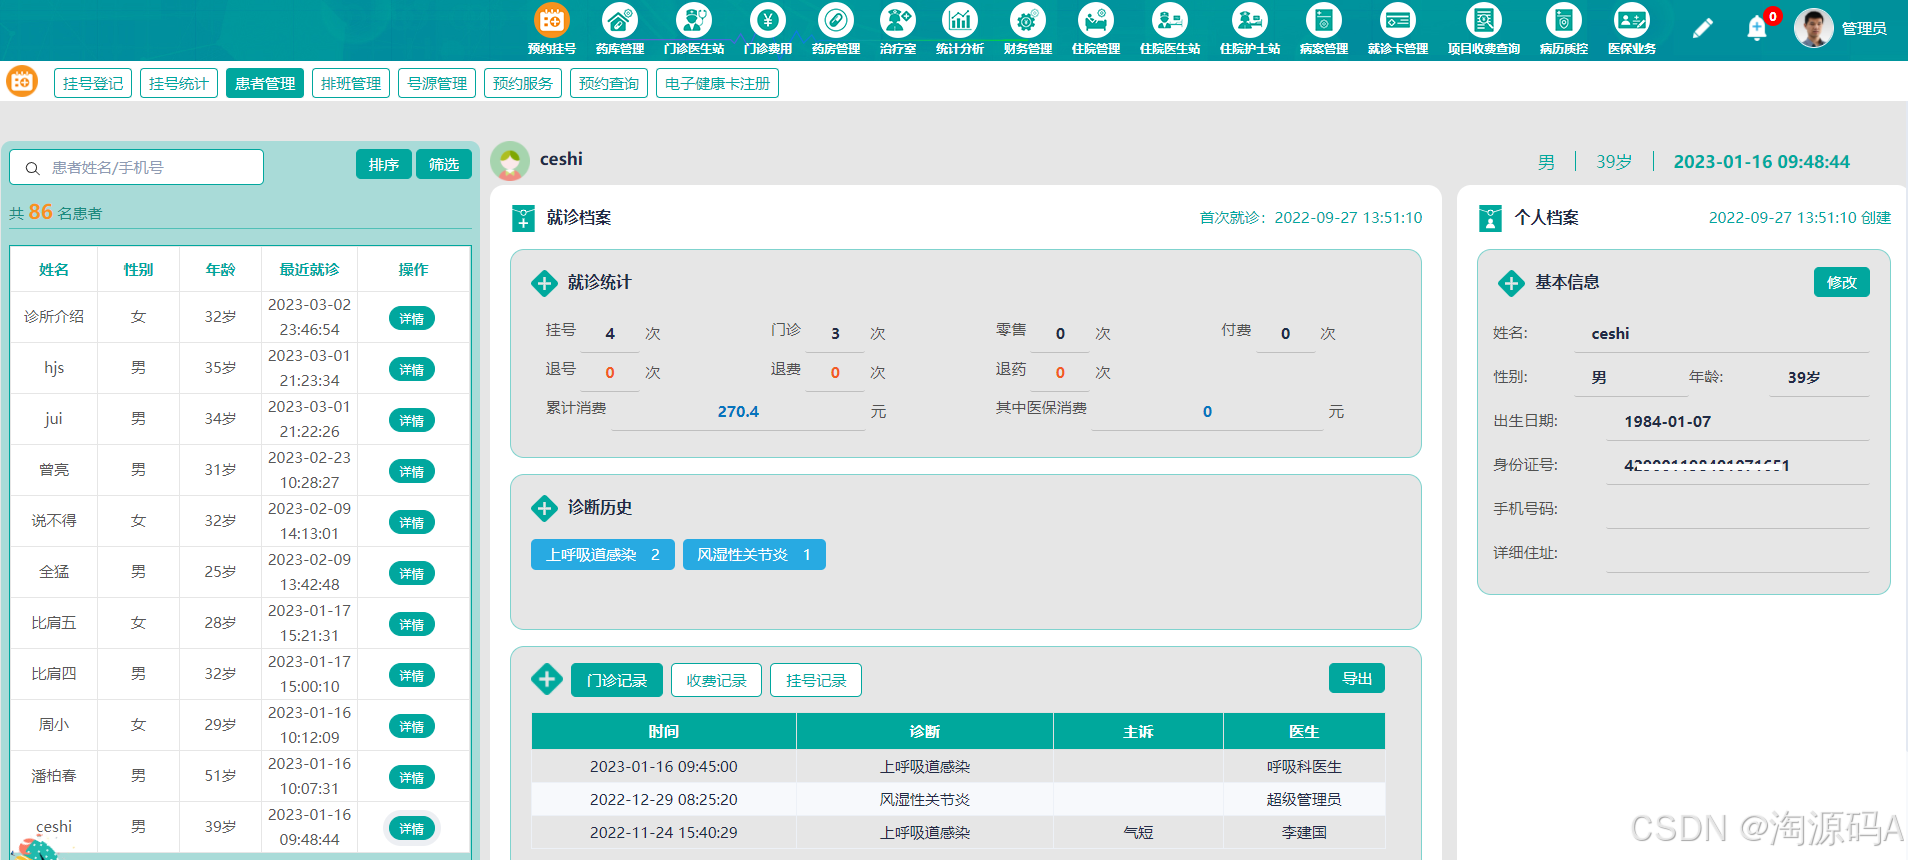
Task: Click the orange calendar icon beside 挂号登记
Action: pyautogui.click(x=22, y=82)
